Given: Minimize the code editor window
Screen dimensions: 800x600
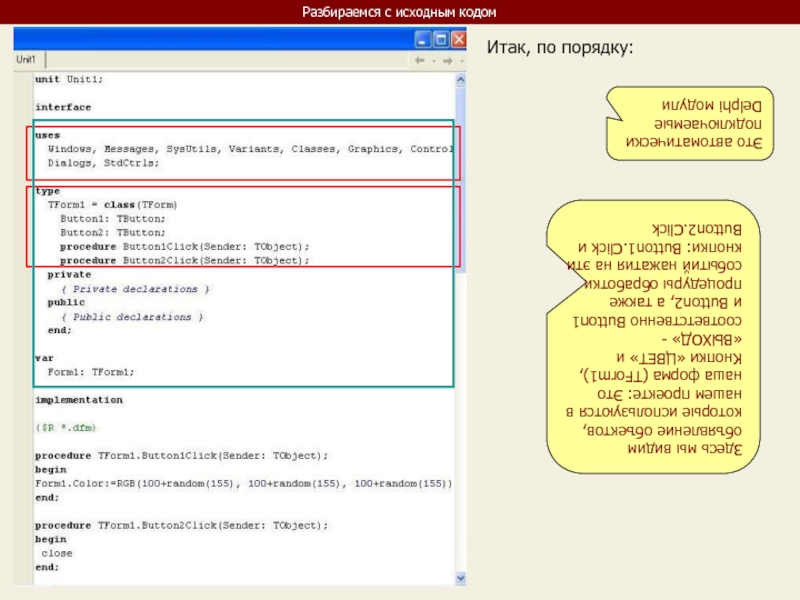Looking at the screenshot, I should tap(422, 39).
